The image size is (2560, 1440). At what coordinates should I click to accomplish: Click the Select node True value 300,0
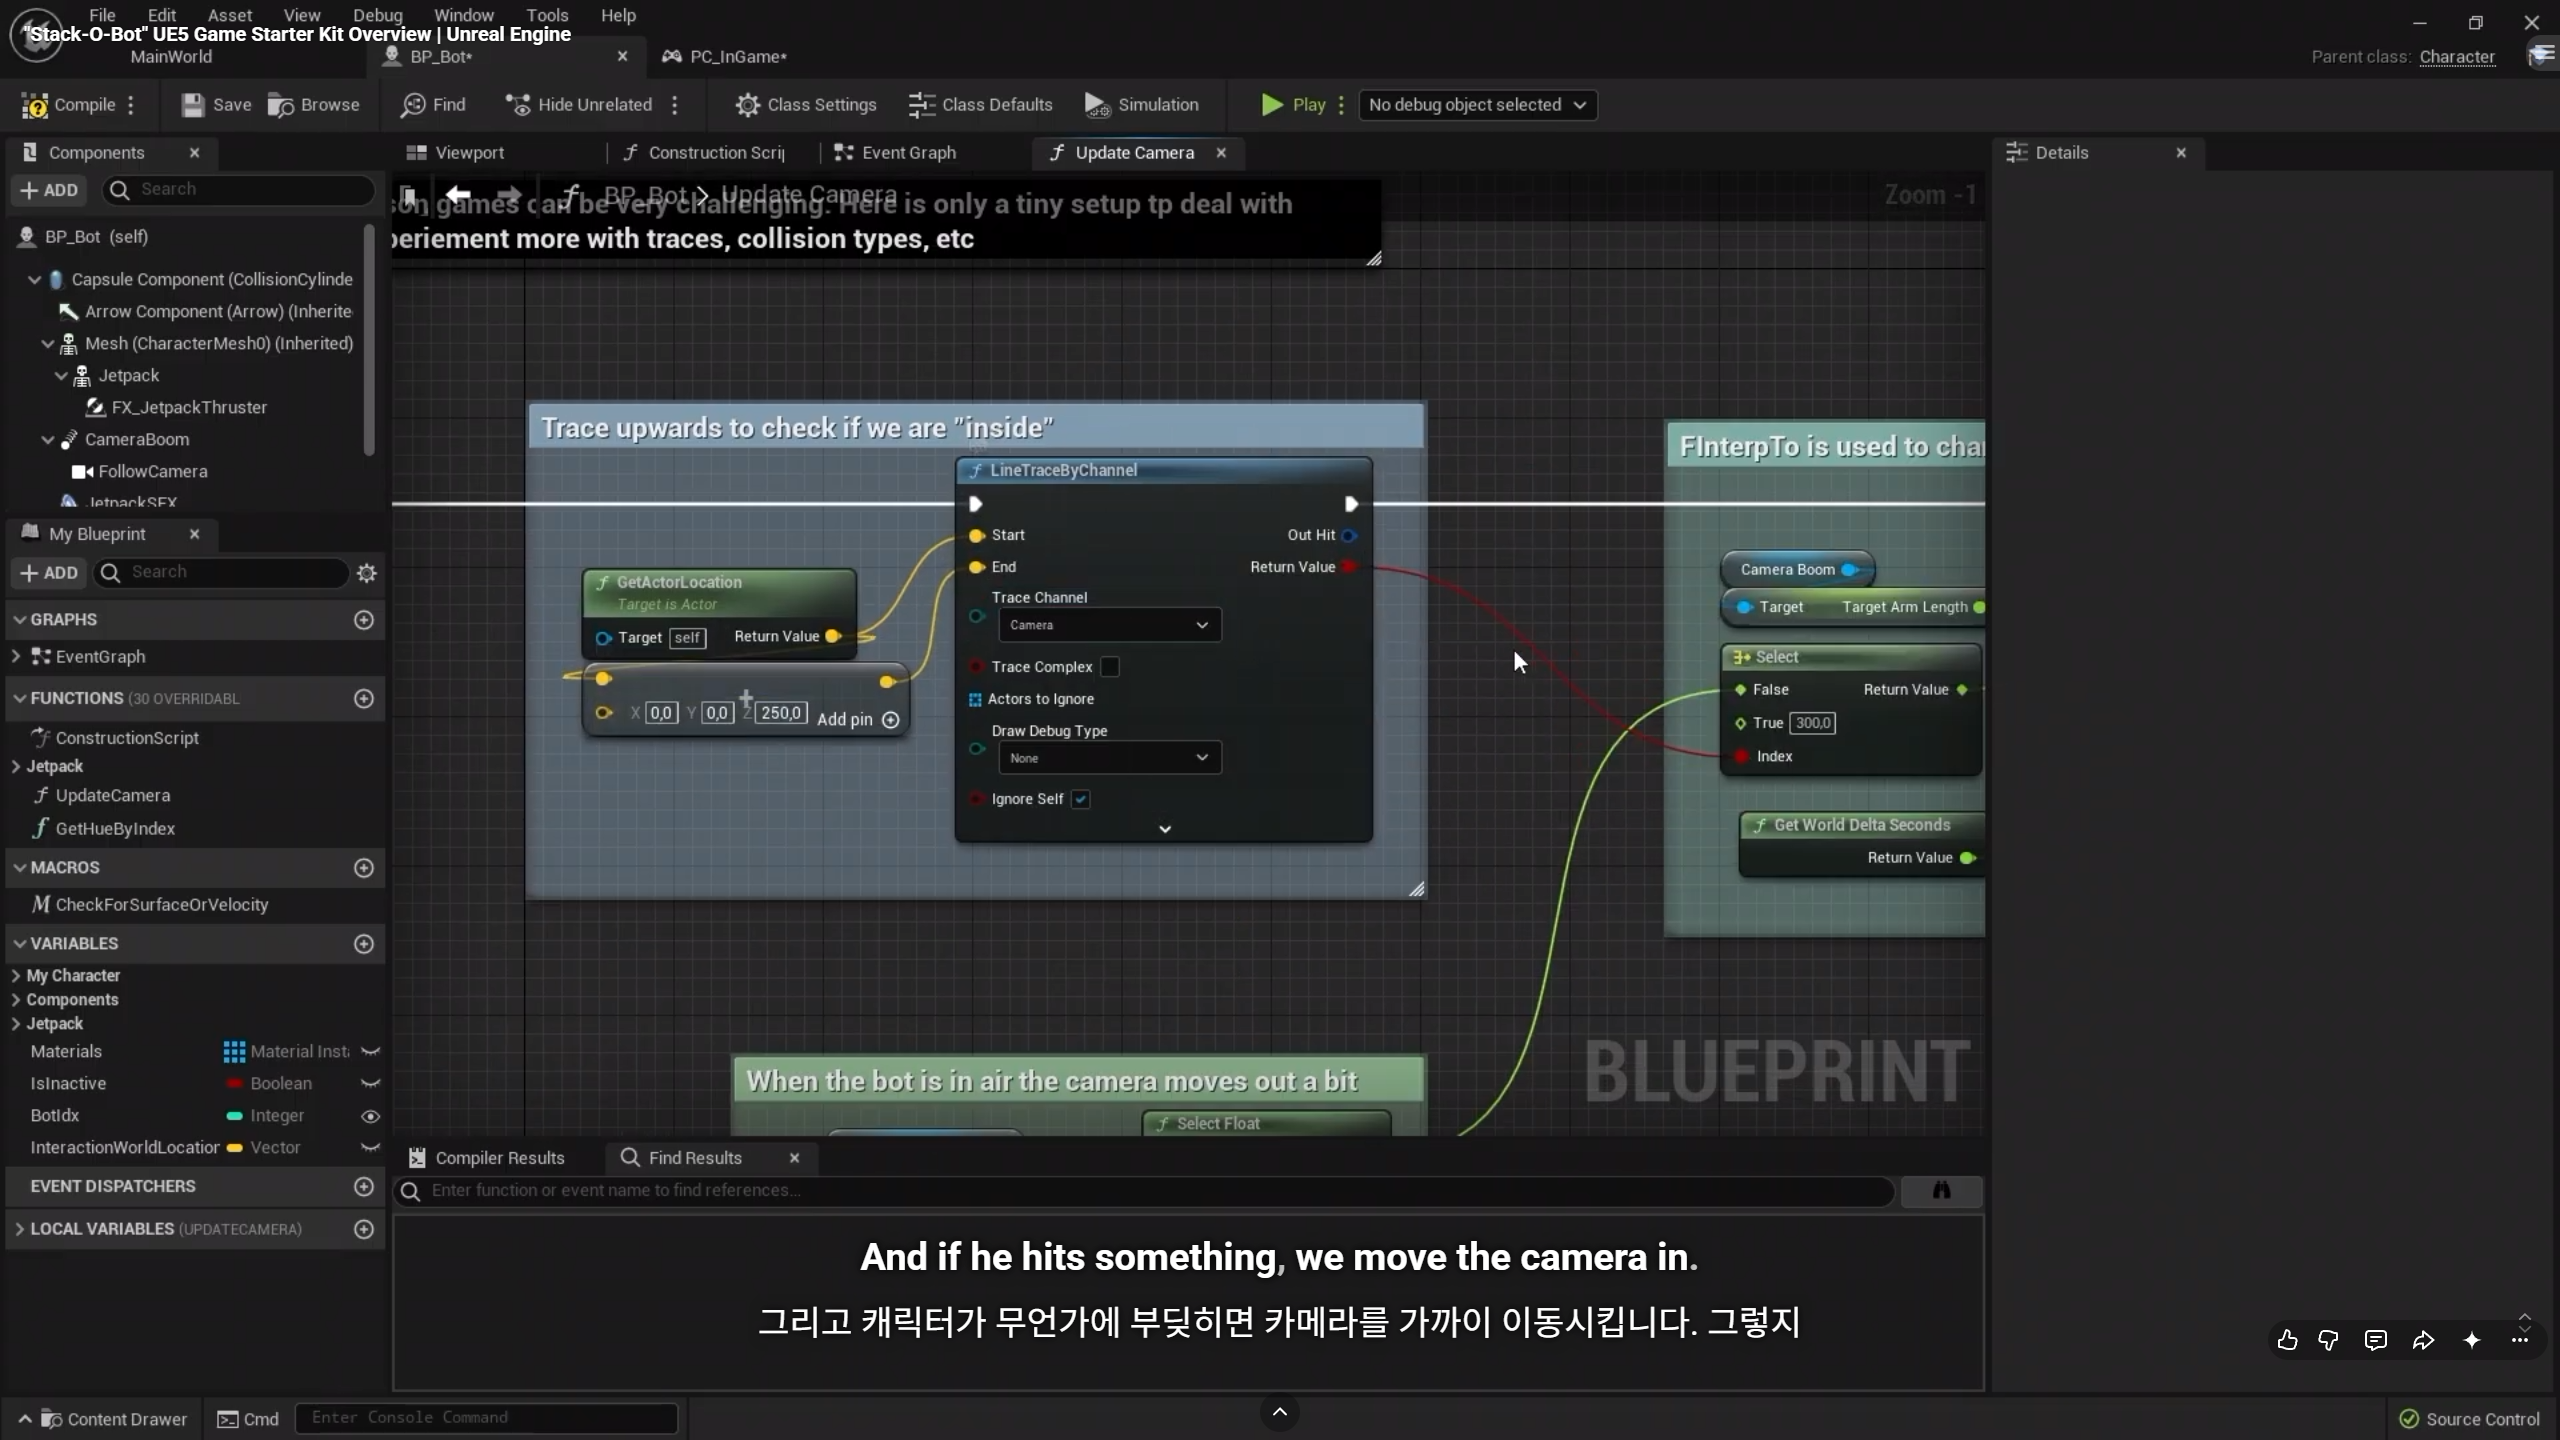click(1812, 723)
